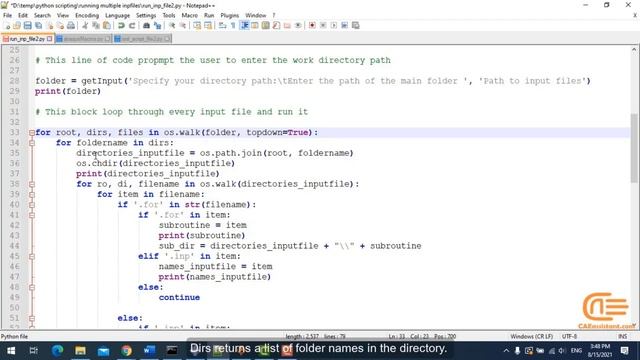640x360 pixels.
Task: Click the vertical scrollbar thumb
Action: (634, 148)
